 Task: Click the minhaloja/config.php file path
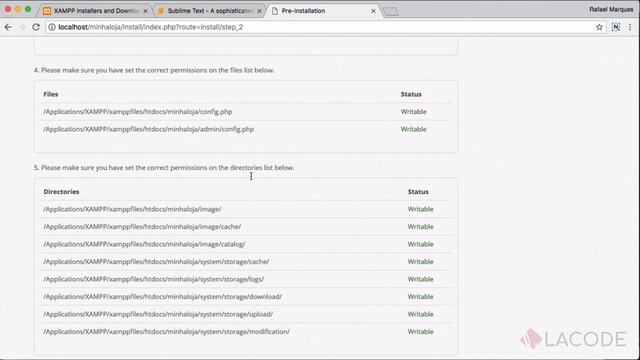[x=138, y=111]
